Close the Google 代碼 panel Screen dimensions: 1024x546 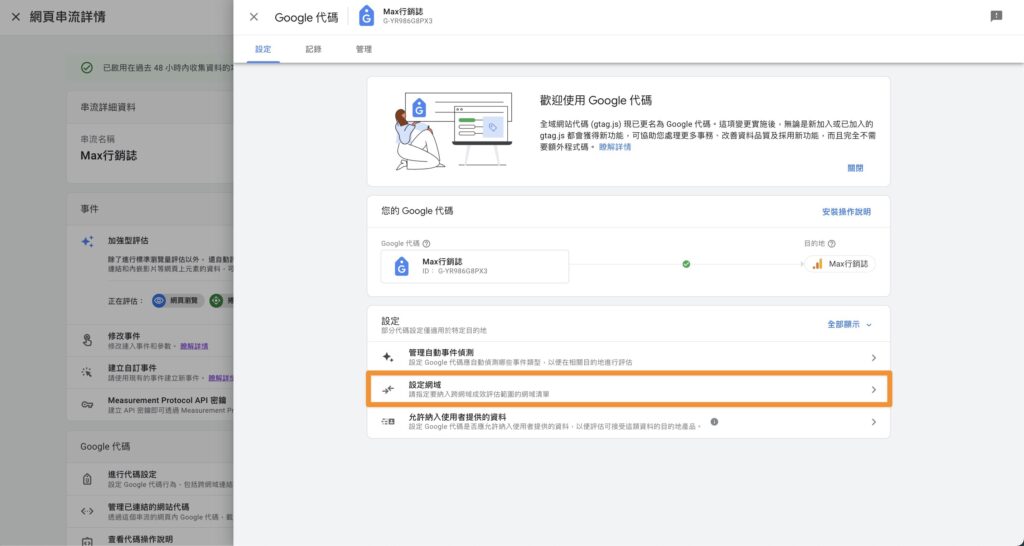[x=254, y=17]
